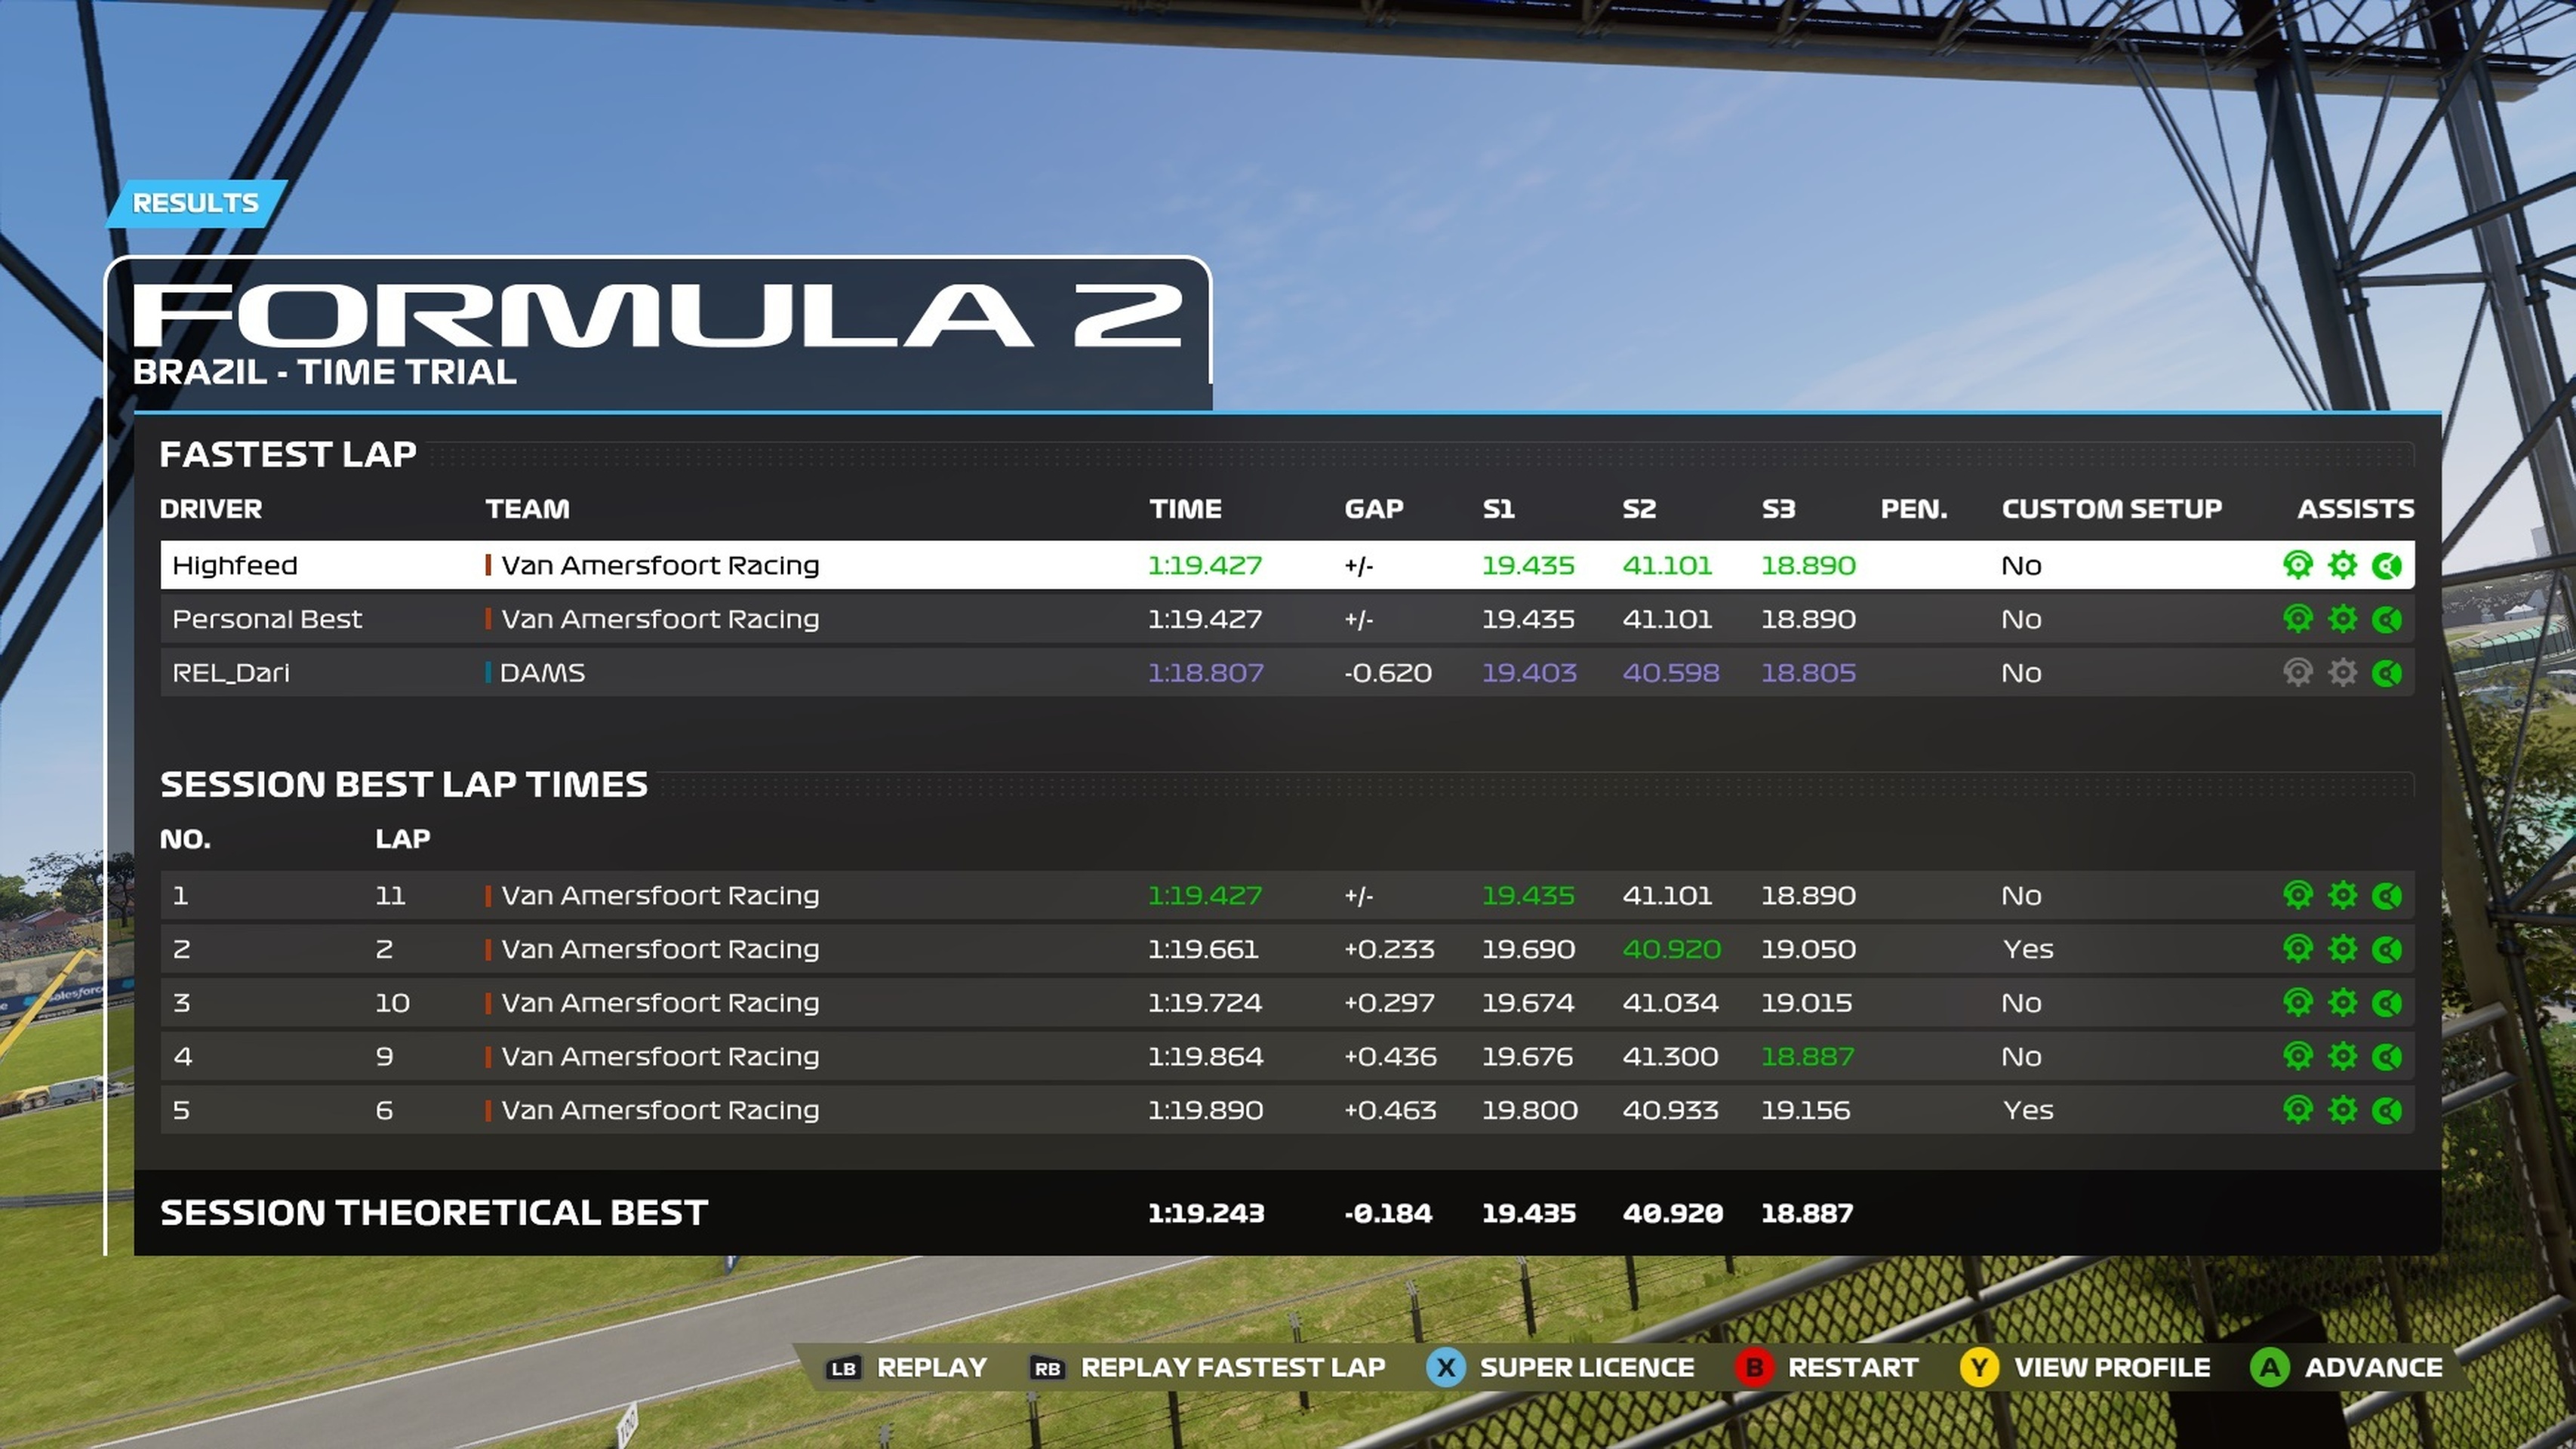The width and height of the screenshot is (2576, 1449).
Task: Click the ASSISTS column header
Action: (2355, 509)
